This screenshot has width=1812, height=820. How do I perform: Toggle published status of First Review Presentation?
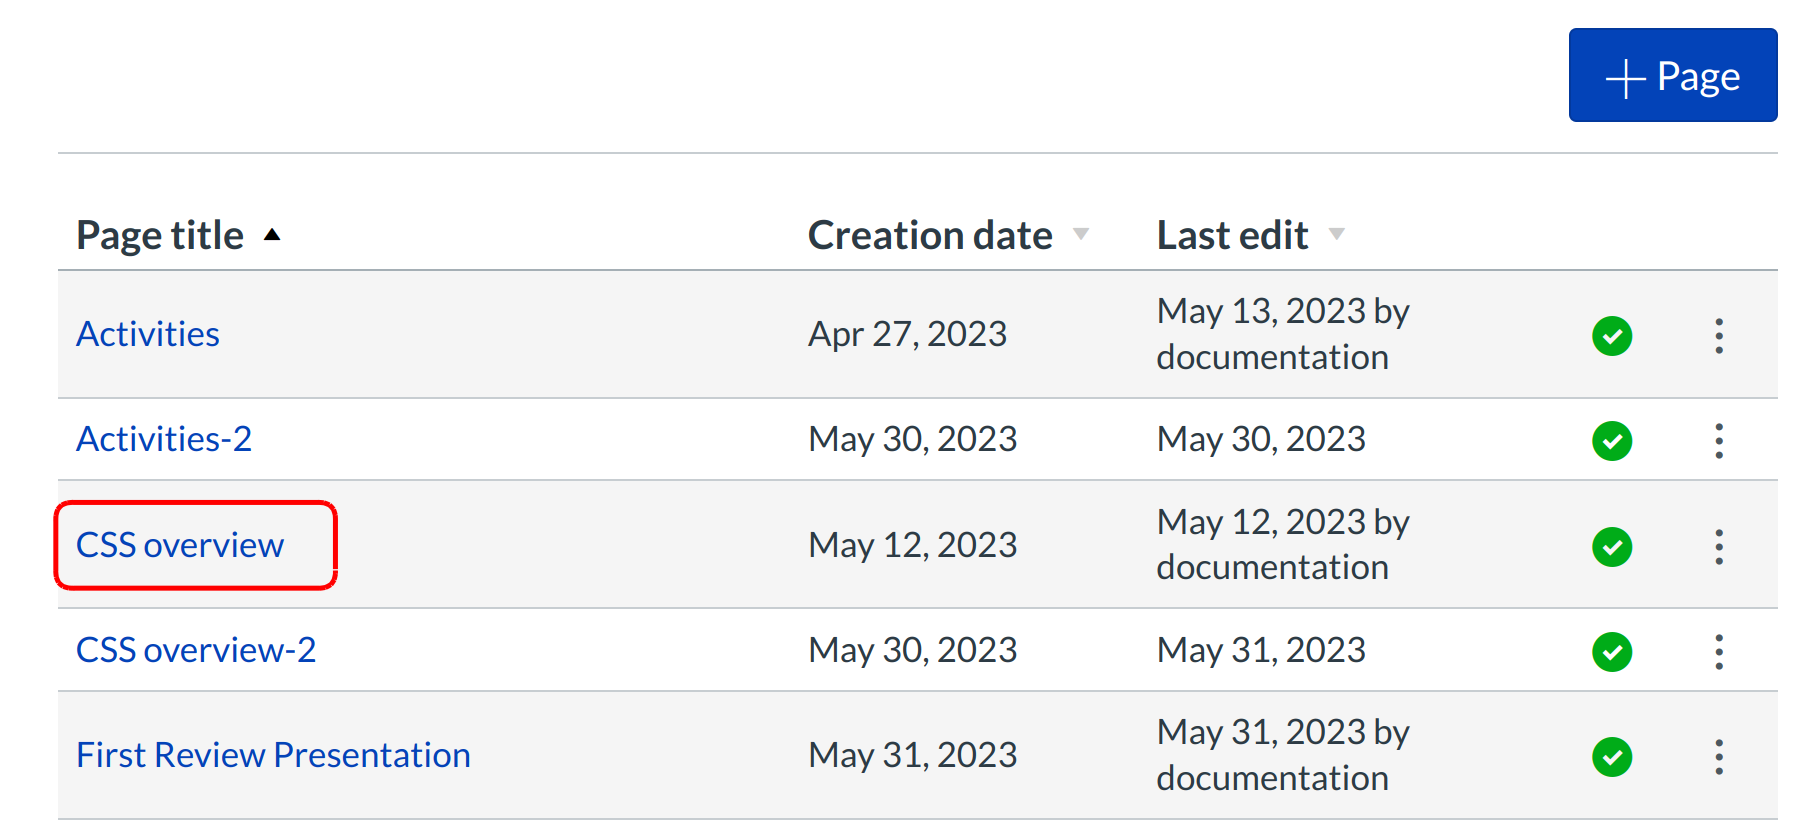tap(1611, 757)
